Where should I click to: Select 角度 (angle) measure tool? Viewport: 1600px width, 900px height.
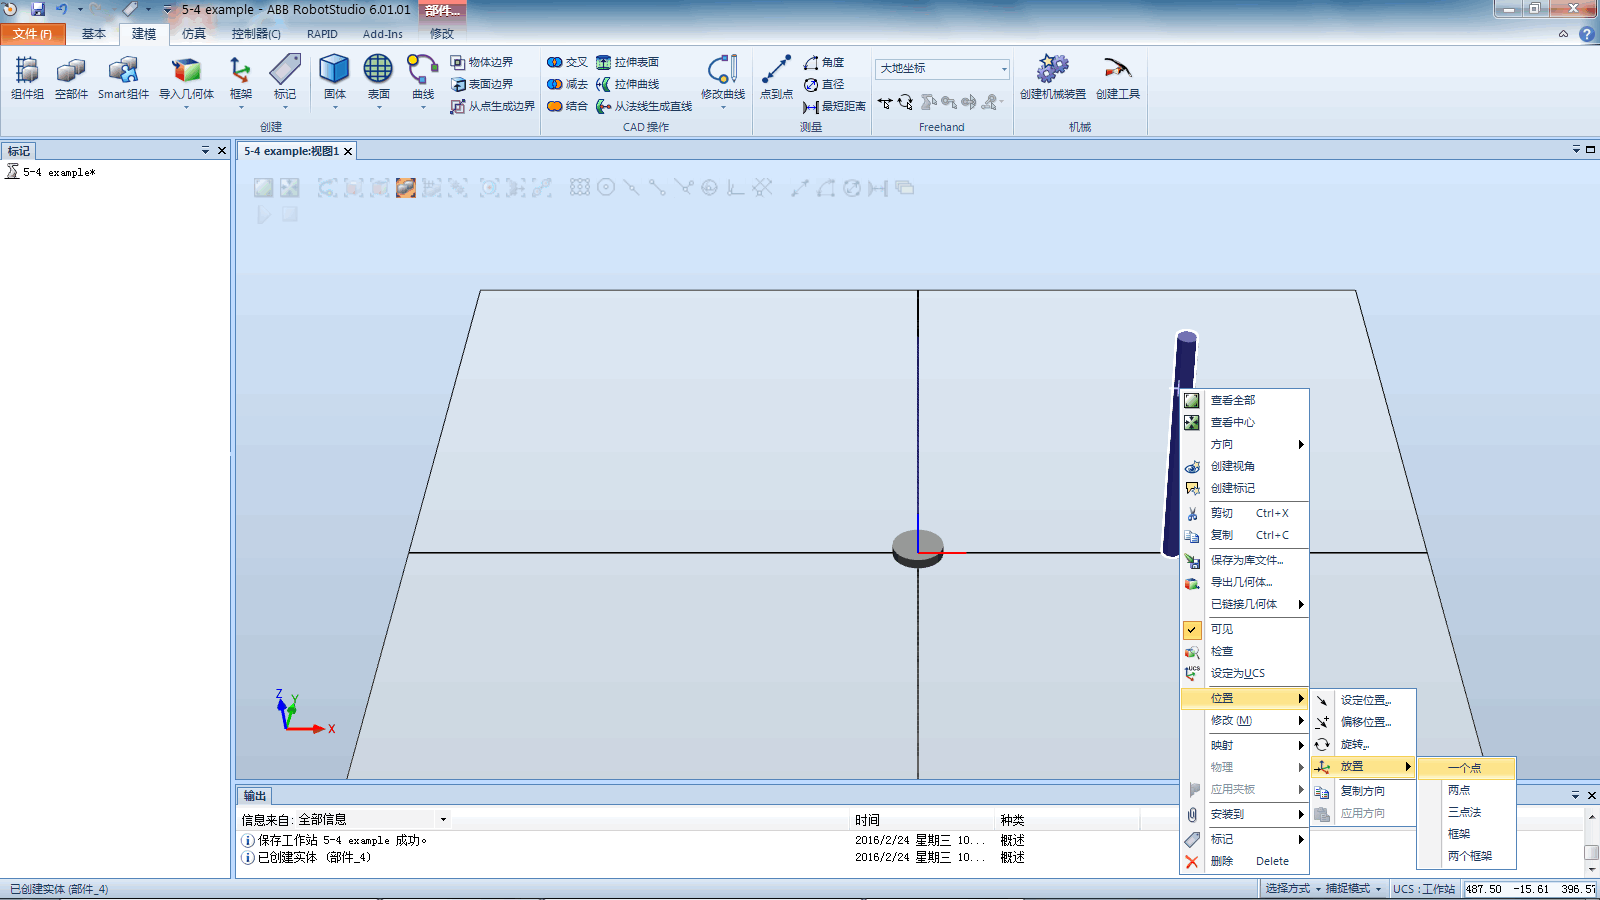coord(824,62)
